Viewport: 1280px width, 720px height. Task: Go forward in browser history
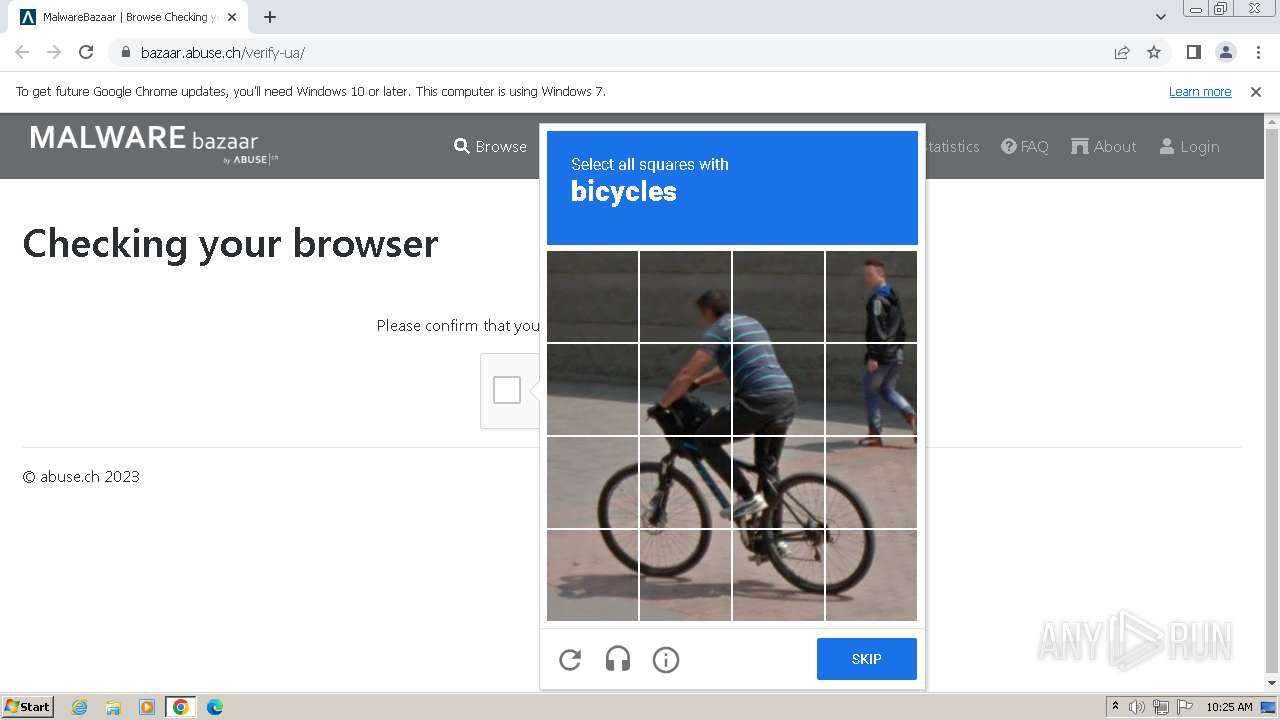[54, 52]
